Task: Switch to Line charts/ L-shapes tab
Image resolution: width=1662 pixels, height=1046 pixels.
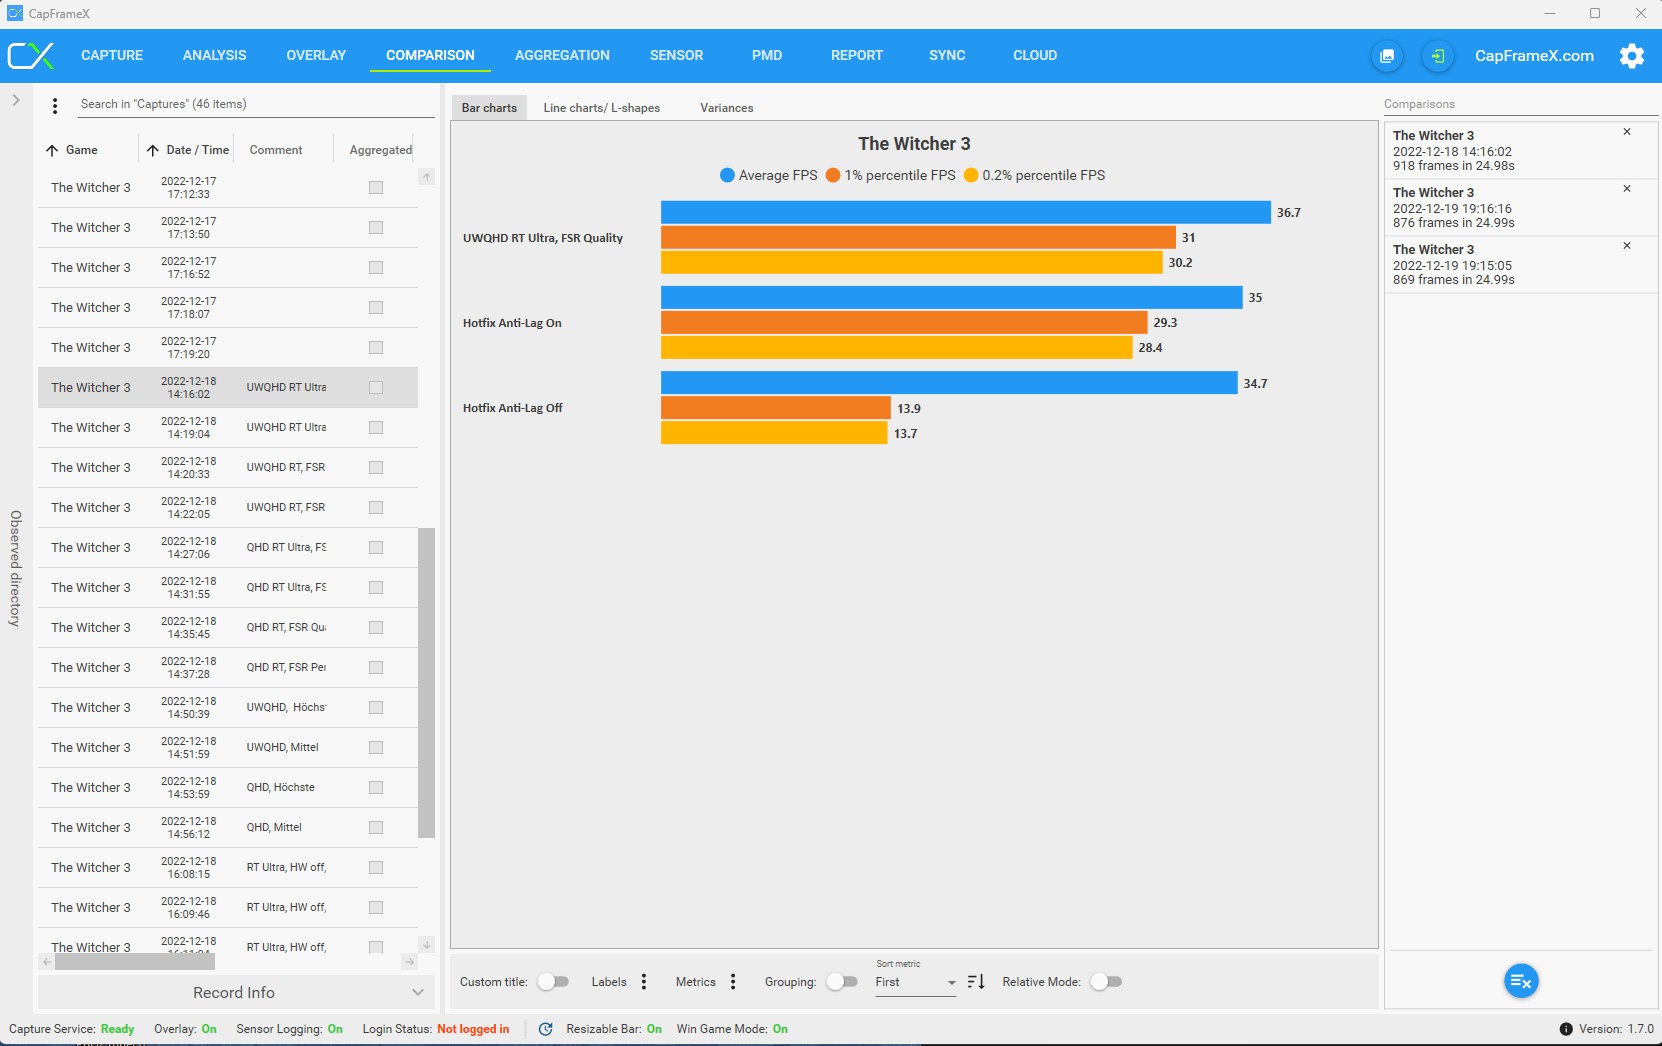Action: [x=602, y=108]
